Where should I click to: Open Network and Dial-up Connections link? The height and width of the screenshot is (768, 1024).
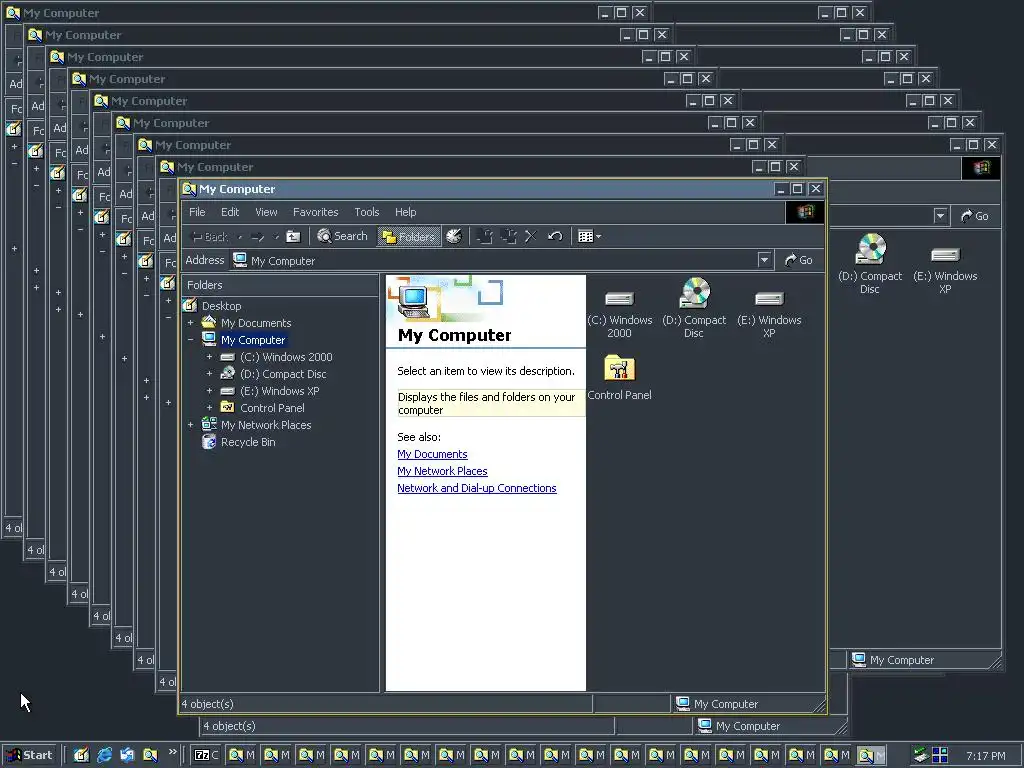477,488
